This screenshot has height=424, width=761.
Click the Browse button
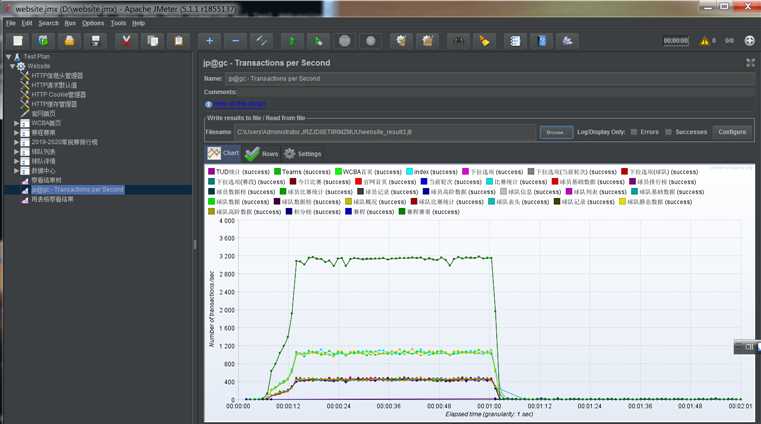coord(556,132)
